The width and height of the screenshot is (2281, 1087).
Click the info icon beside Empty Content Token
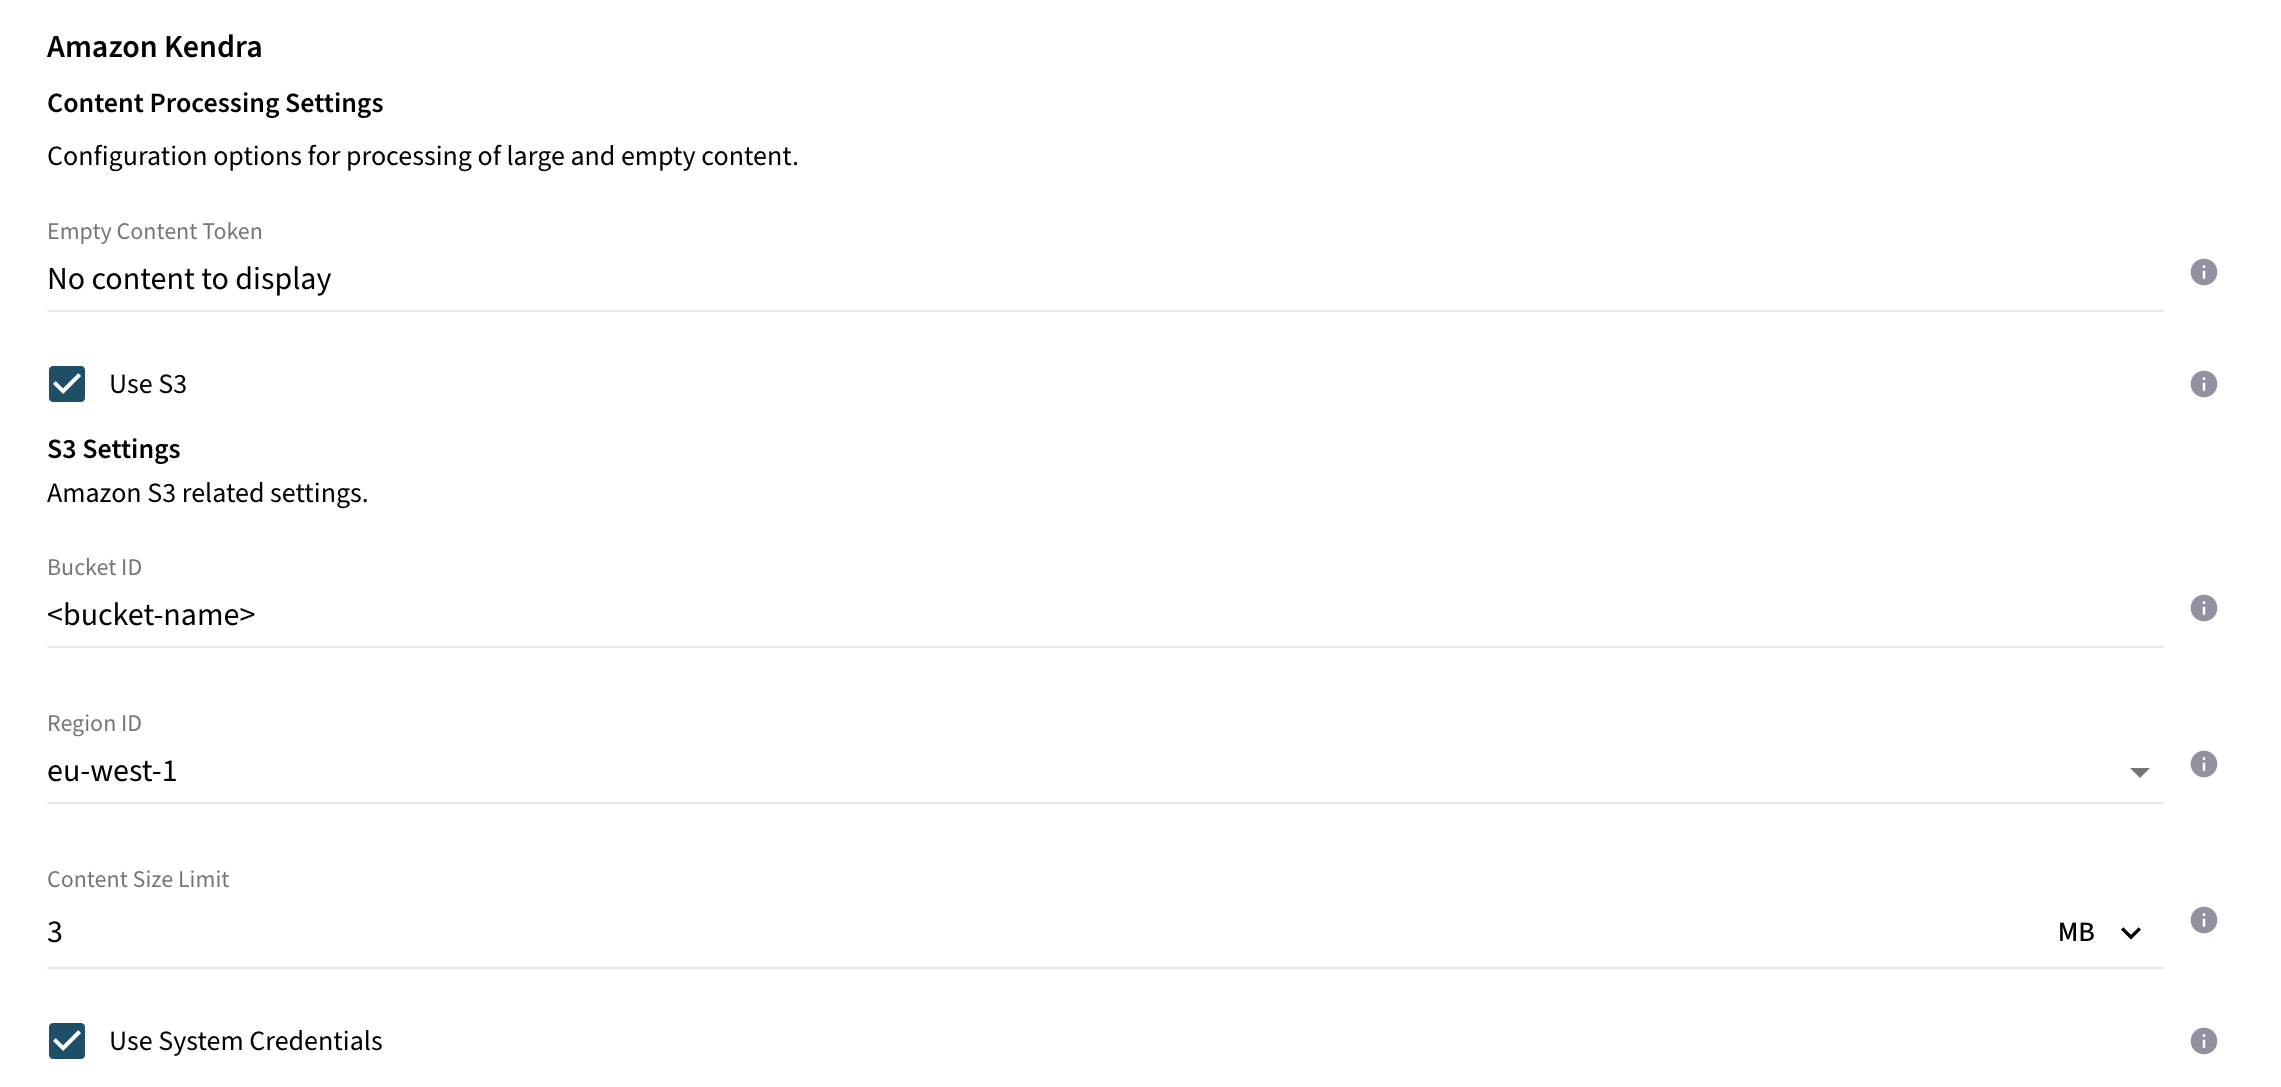point(2204,272)
